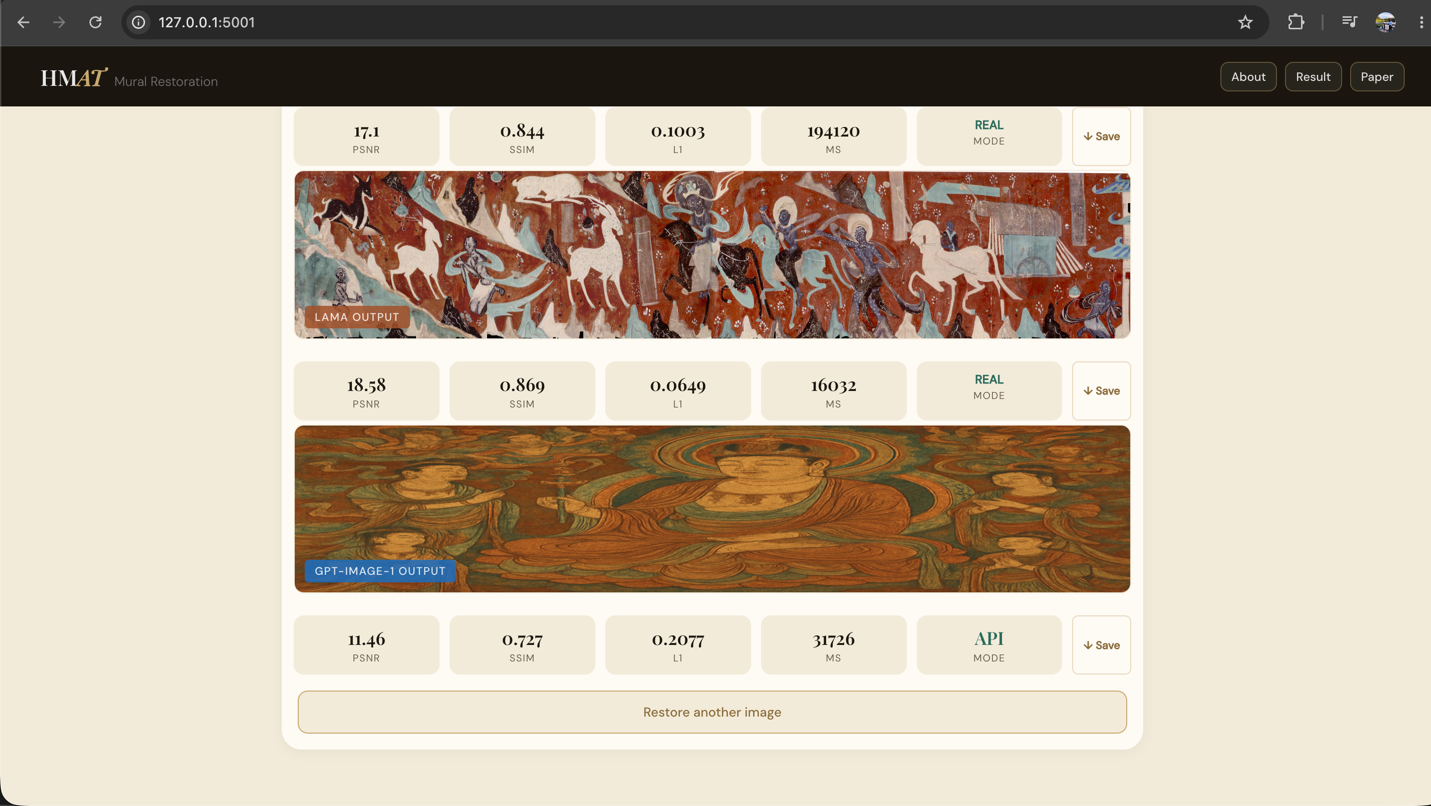Save the GPT-Image-1 output with PSNR 11.46
This screenshot has height=806, width=1431.
tap(1101, 645)
